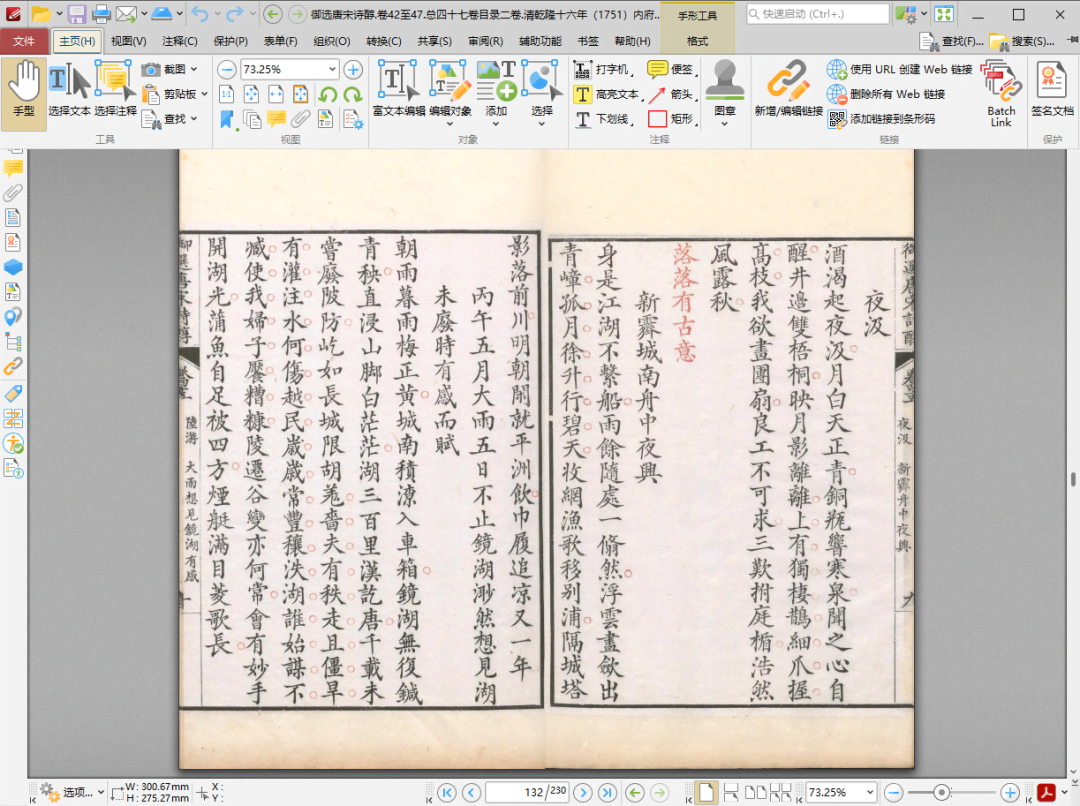Image resolution: width=1080 pixels, height=806 pixels.
Task: Click the zoom slider in status bar
Action: 941,792
